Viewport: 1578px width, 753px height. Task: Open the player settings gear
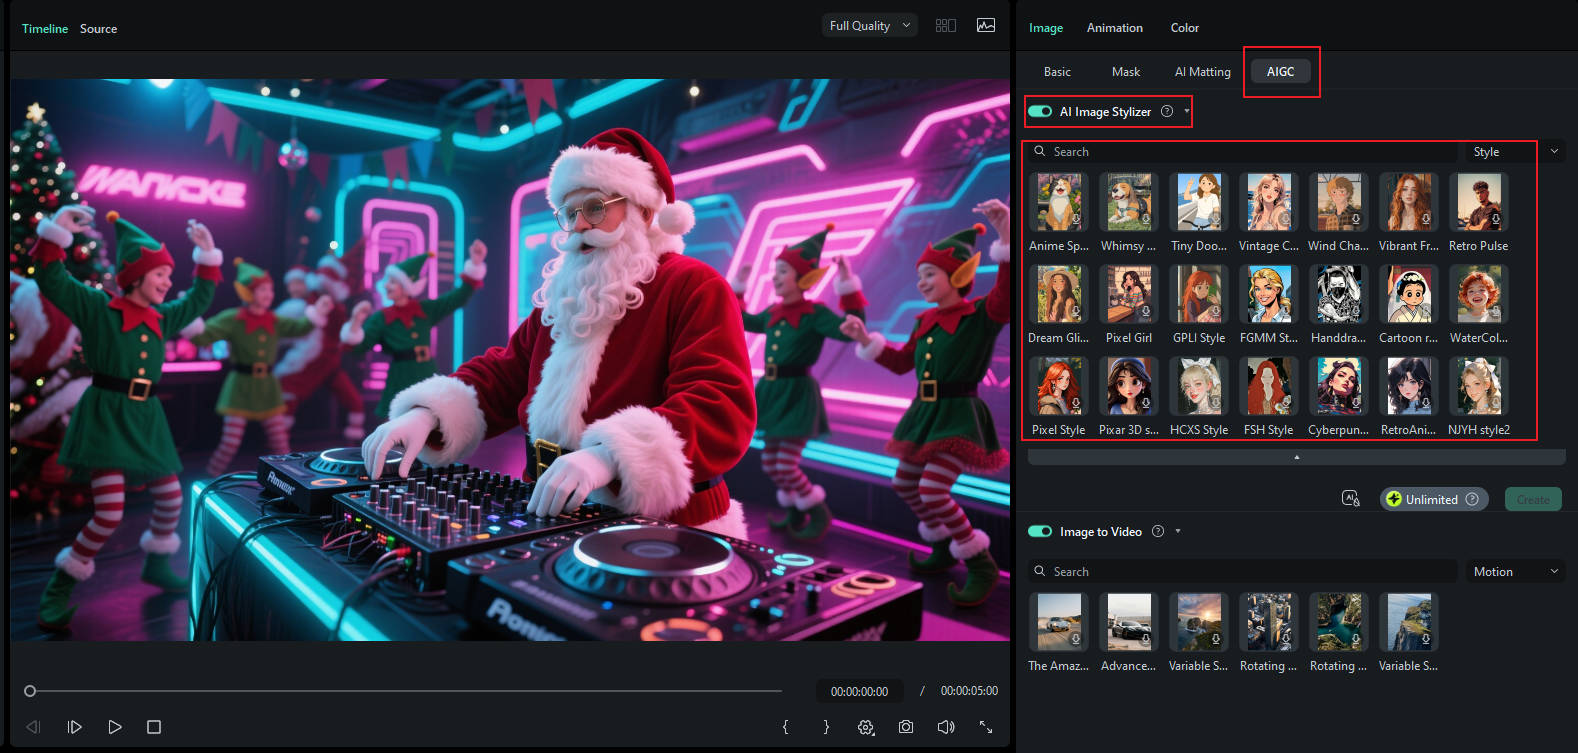866,727
